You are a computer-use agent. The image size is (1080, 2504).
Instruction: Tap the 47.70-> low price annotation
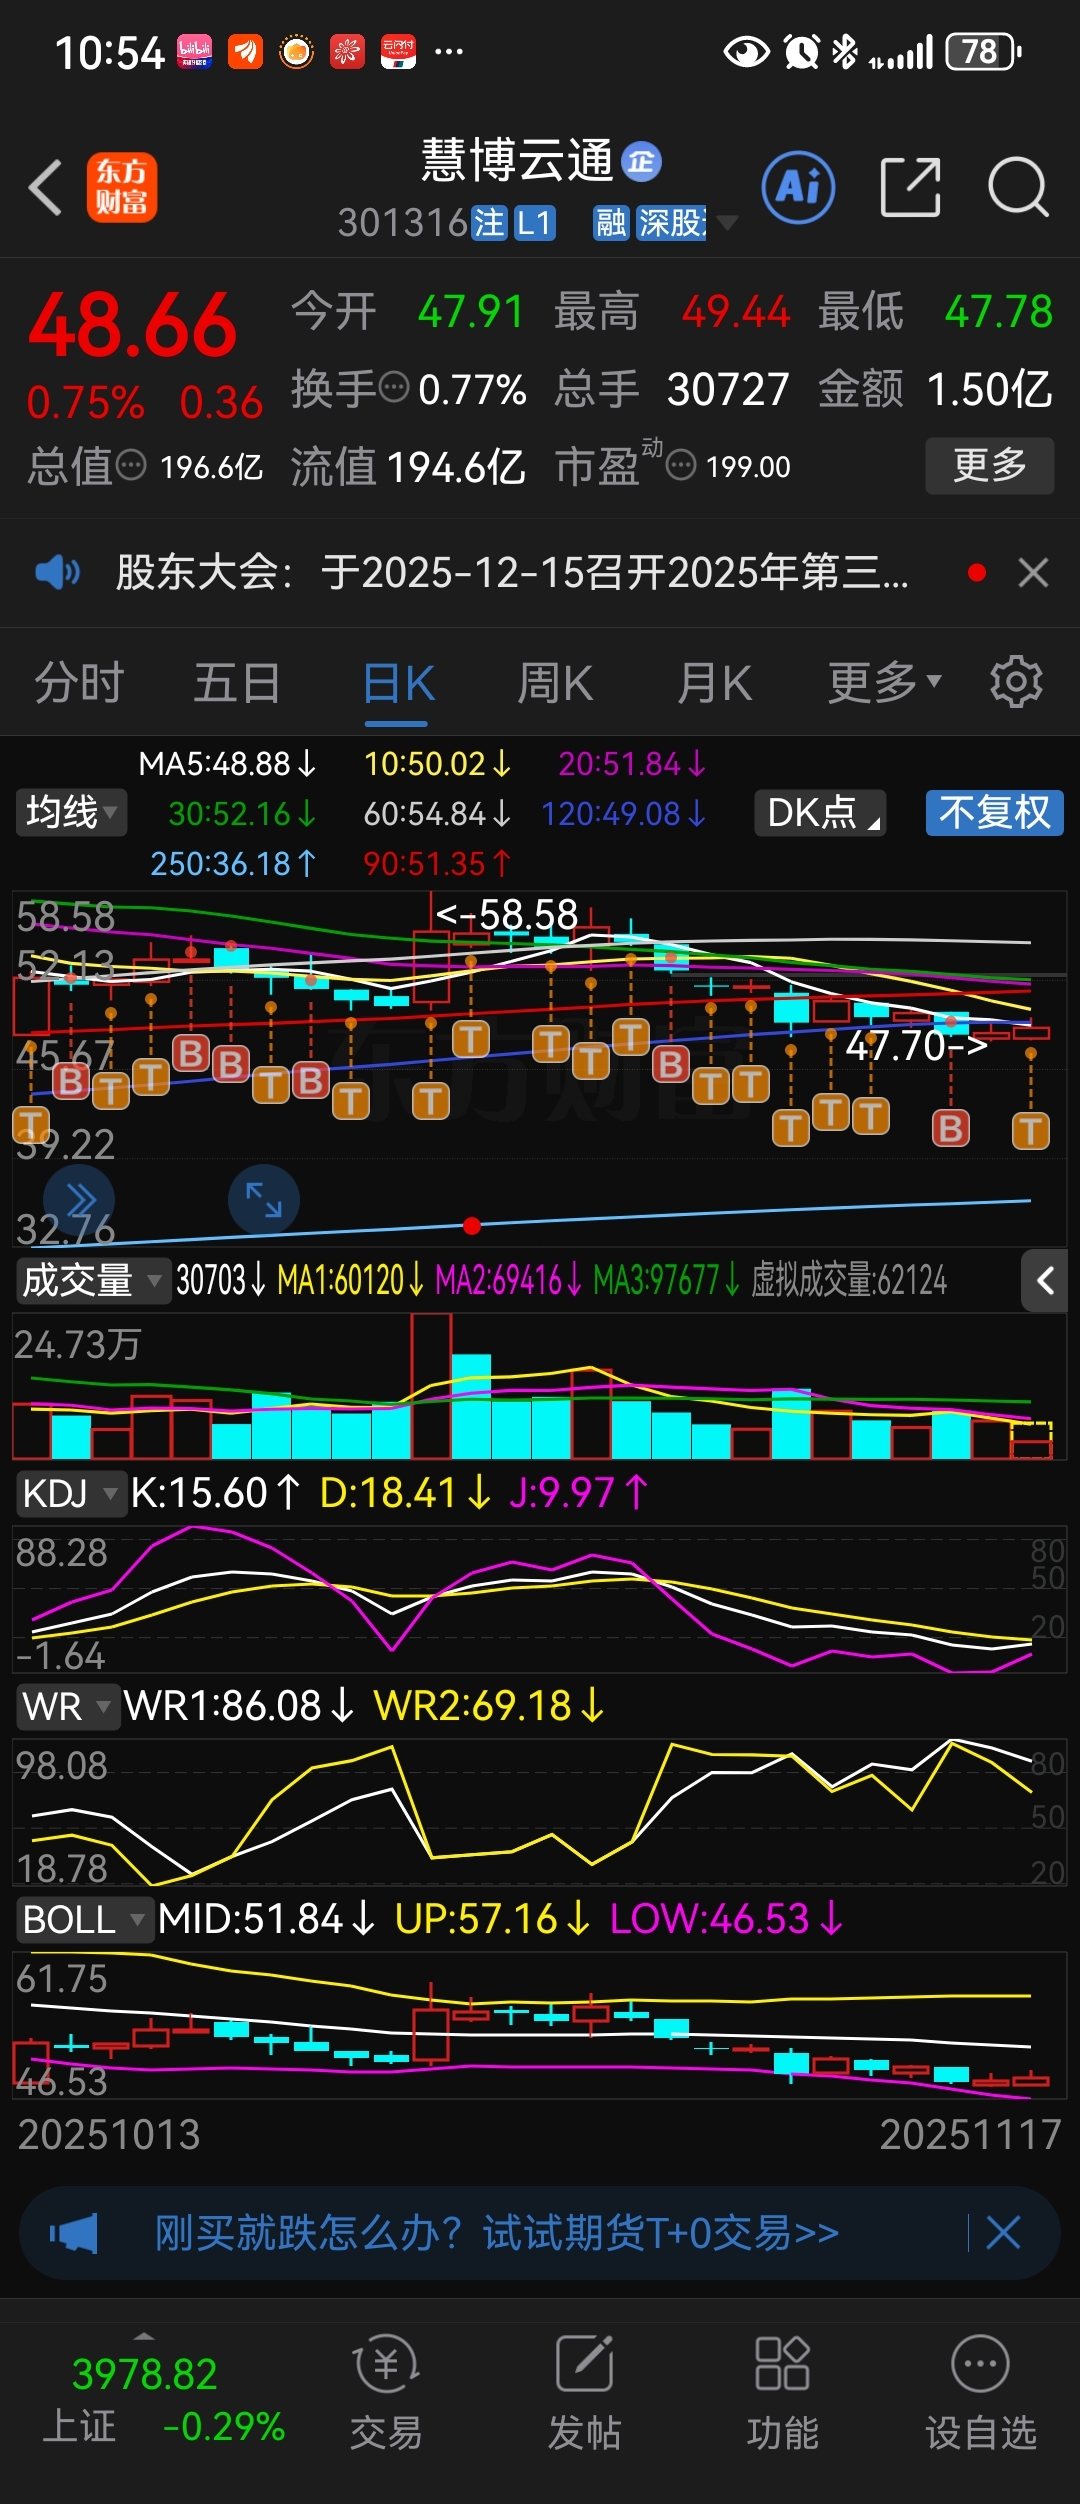tap(917, 1046)
